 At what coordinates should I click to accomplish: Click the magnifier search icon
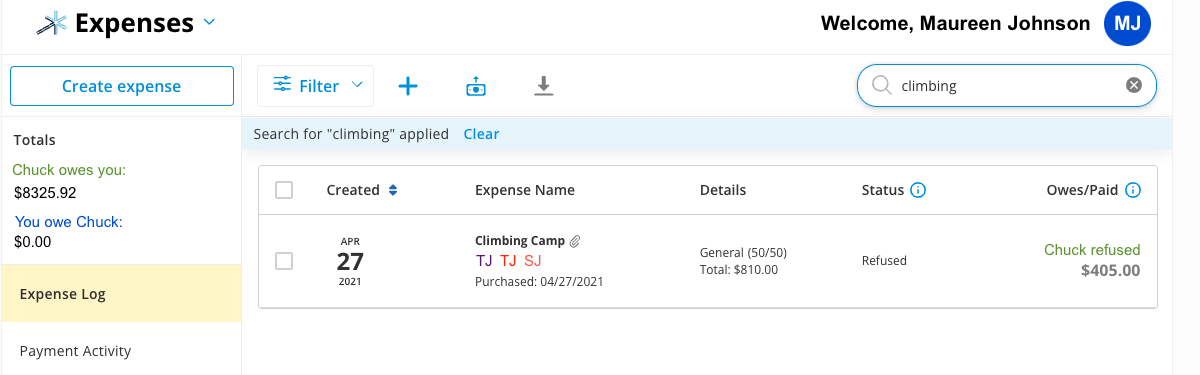click(x=881, y=86)
